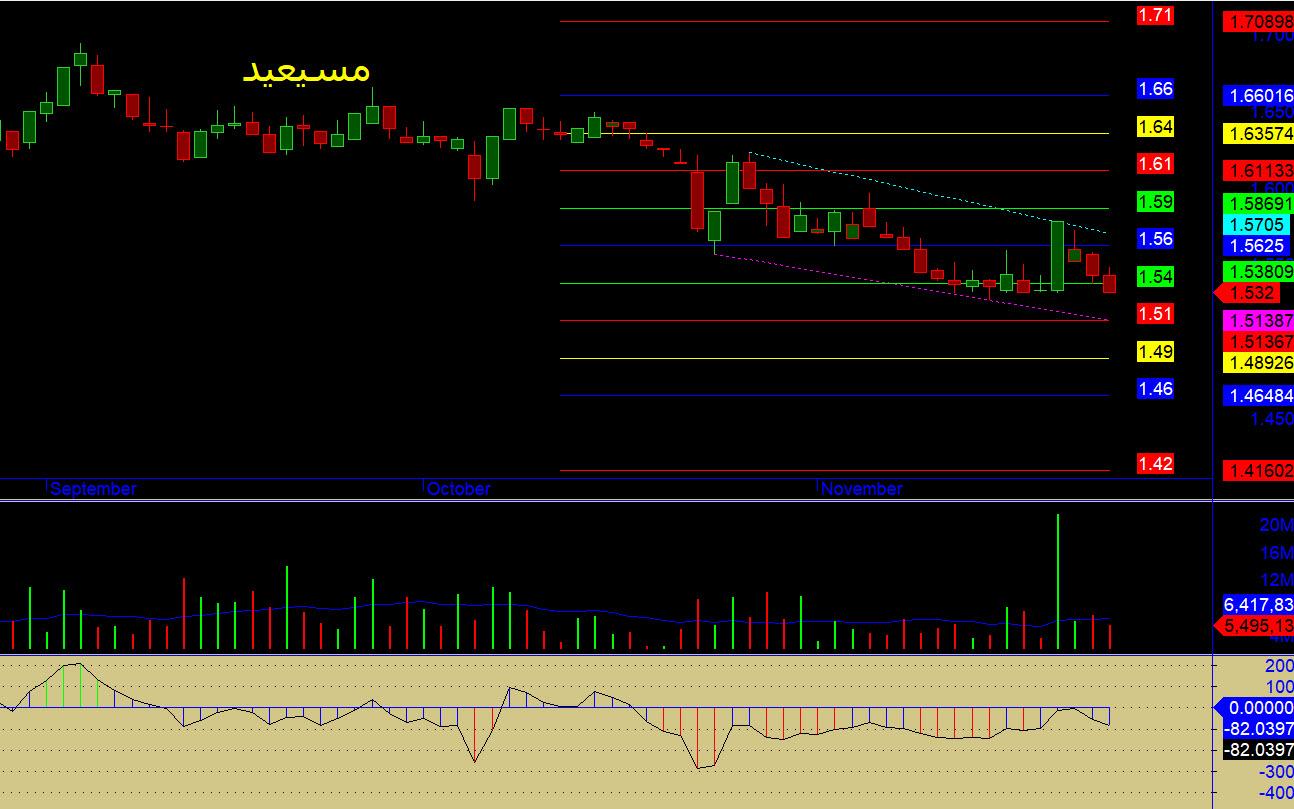Select the 200 oscillator scale label

1279,666
